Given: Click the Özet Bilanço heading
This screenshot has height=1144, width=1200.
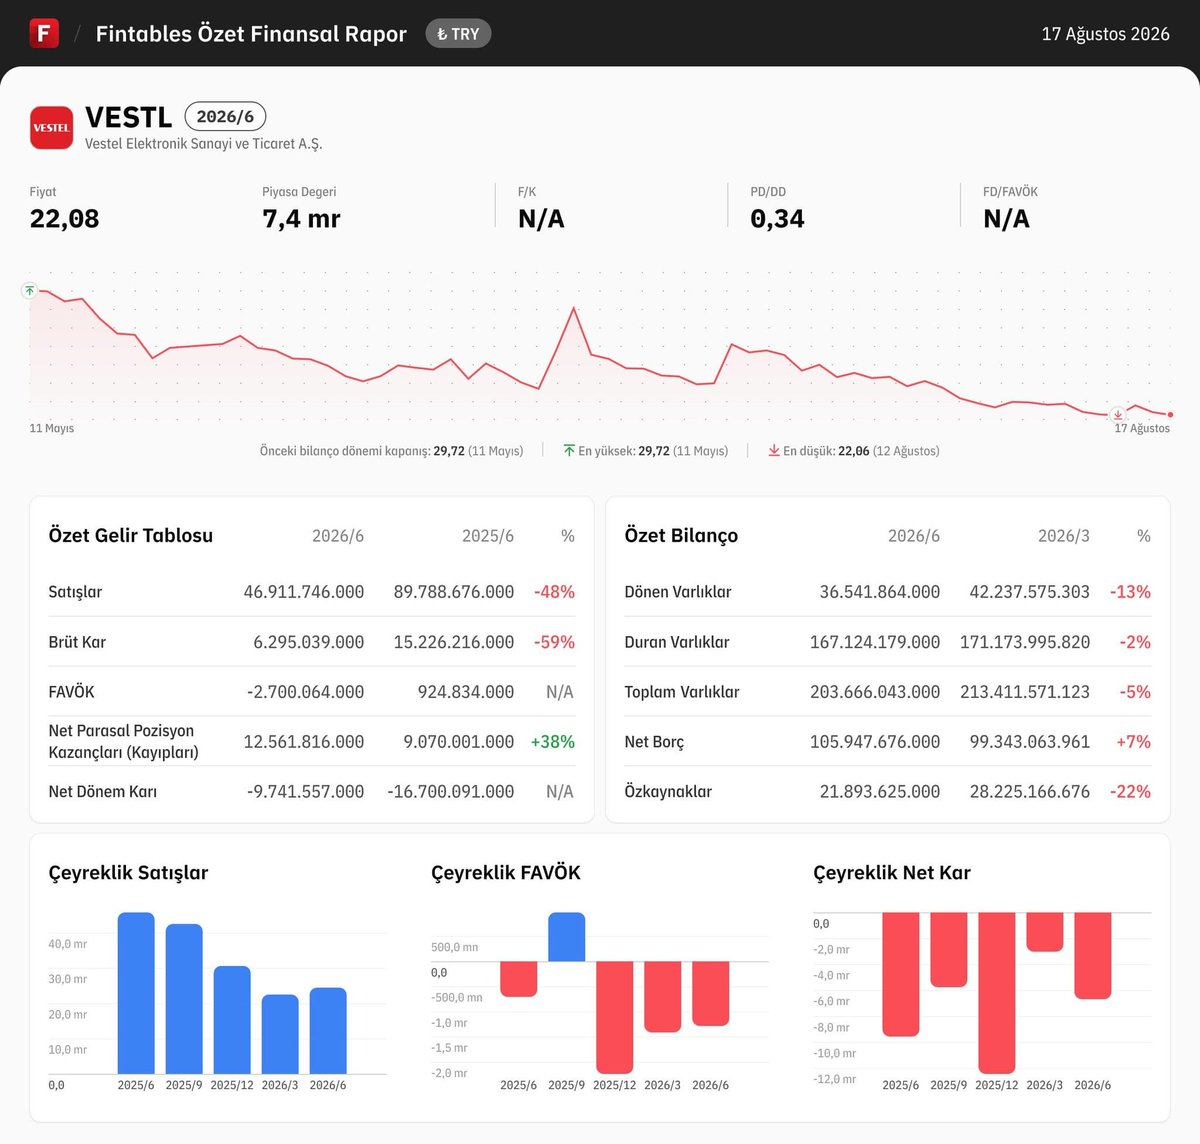Looking at the screenshot, I should tap(681, 535).
